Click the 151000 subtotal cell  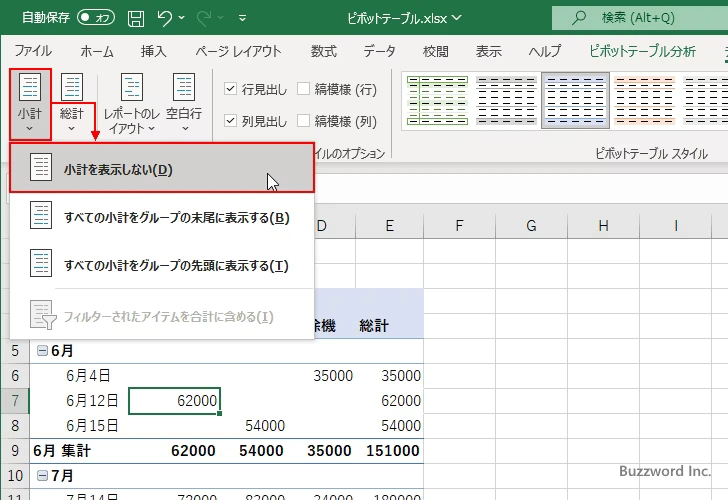(x=392, y=451)
